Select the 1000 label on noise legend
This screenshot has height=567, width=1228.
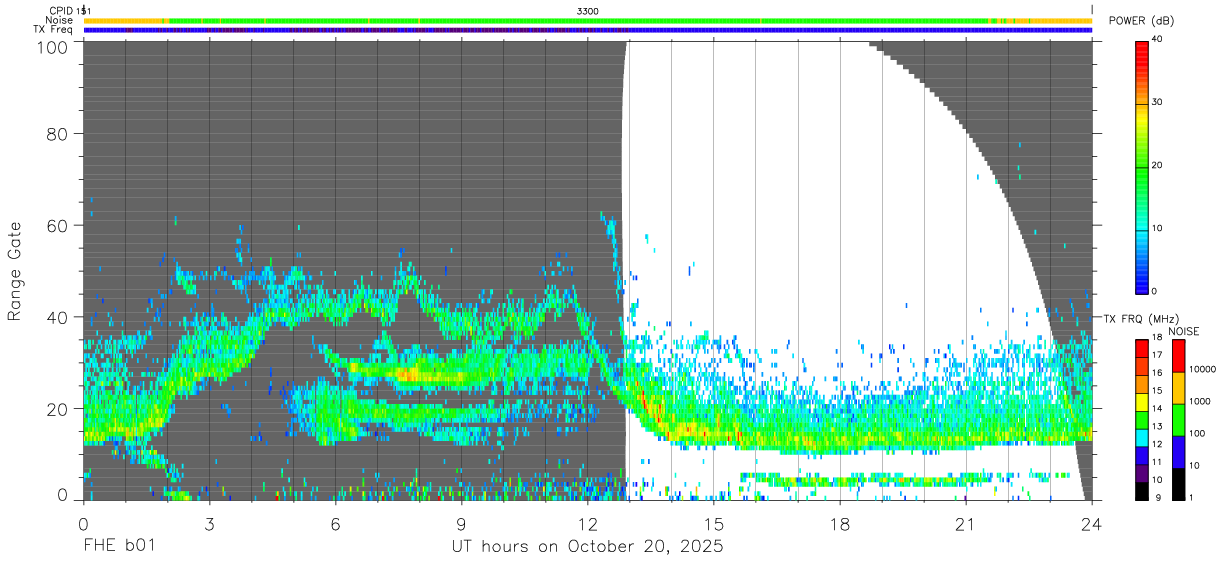(1200, 402)
